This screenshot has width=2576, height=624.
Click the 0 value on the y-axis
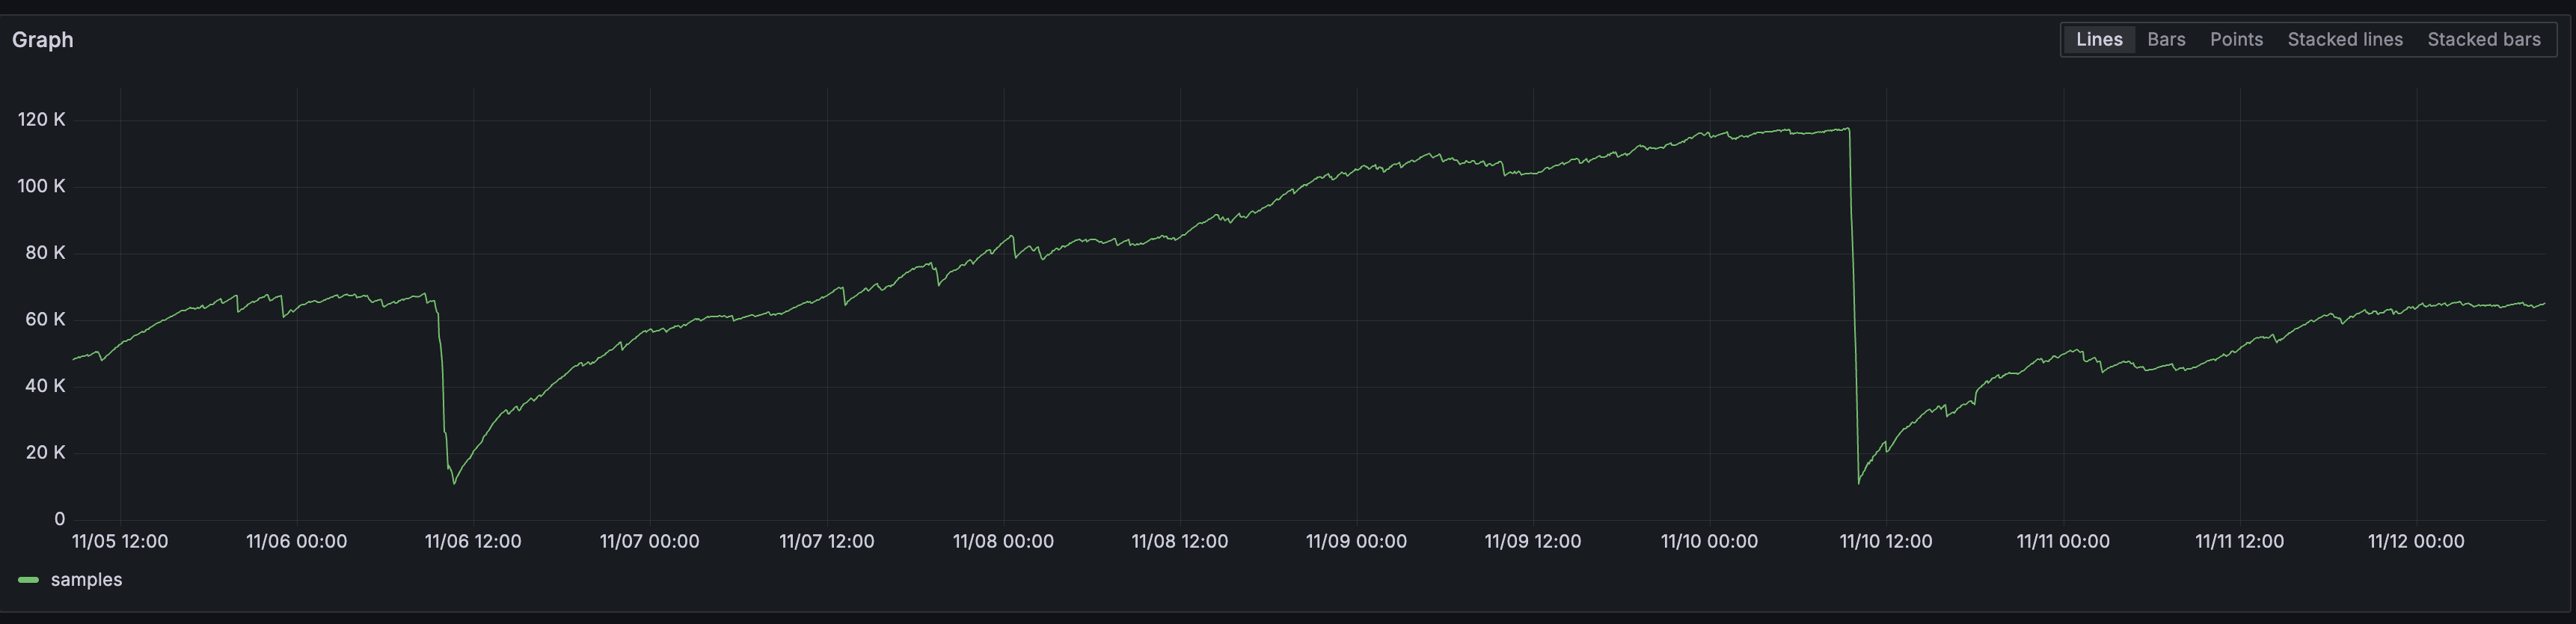pyautogui.click(x=59, y=519)
